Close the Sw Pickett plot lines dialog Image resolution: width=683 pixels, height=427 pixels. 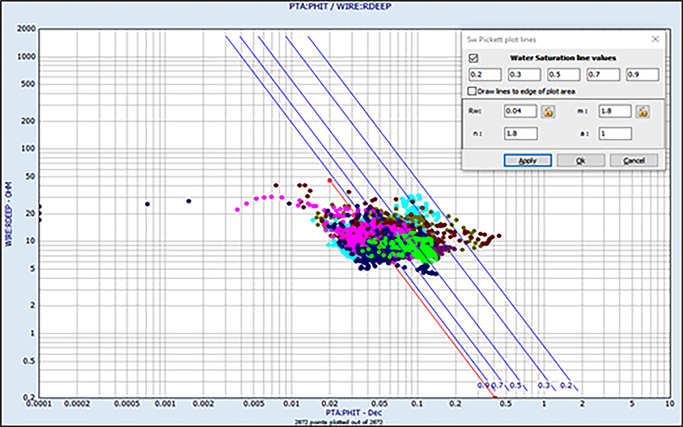[654, 38]
